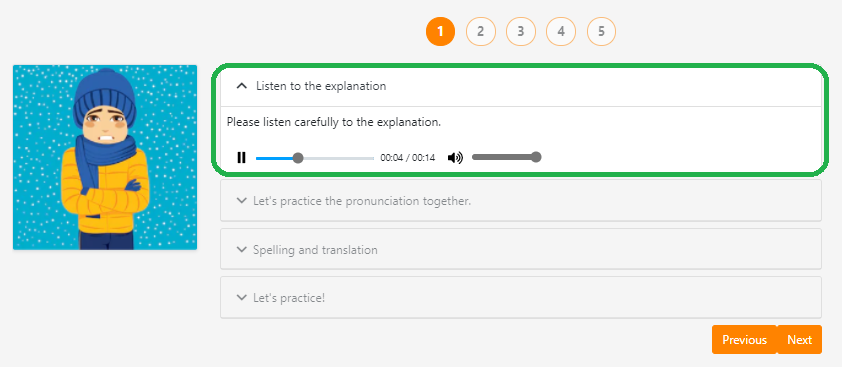Click the volume slider handle

535,157
